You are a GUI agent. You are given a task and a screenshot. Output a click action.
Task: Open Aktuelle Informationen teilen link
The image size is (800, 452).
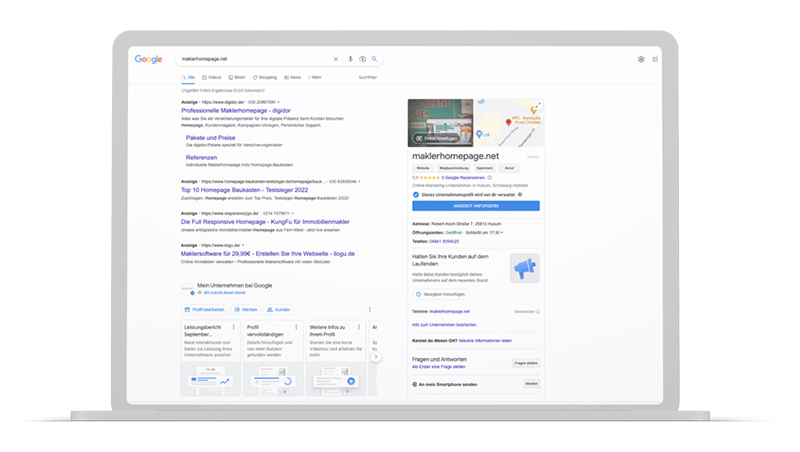pos(485,341)
